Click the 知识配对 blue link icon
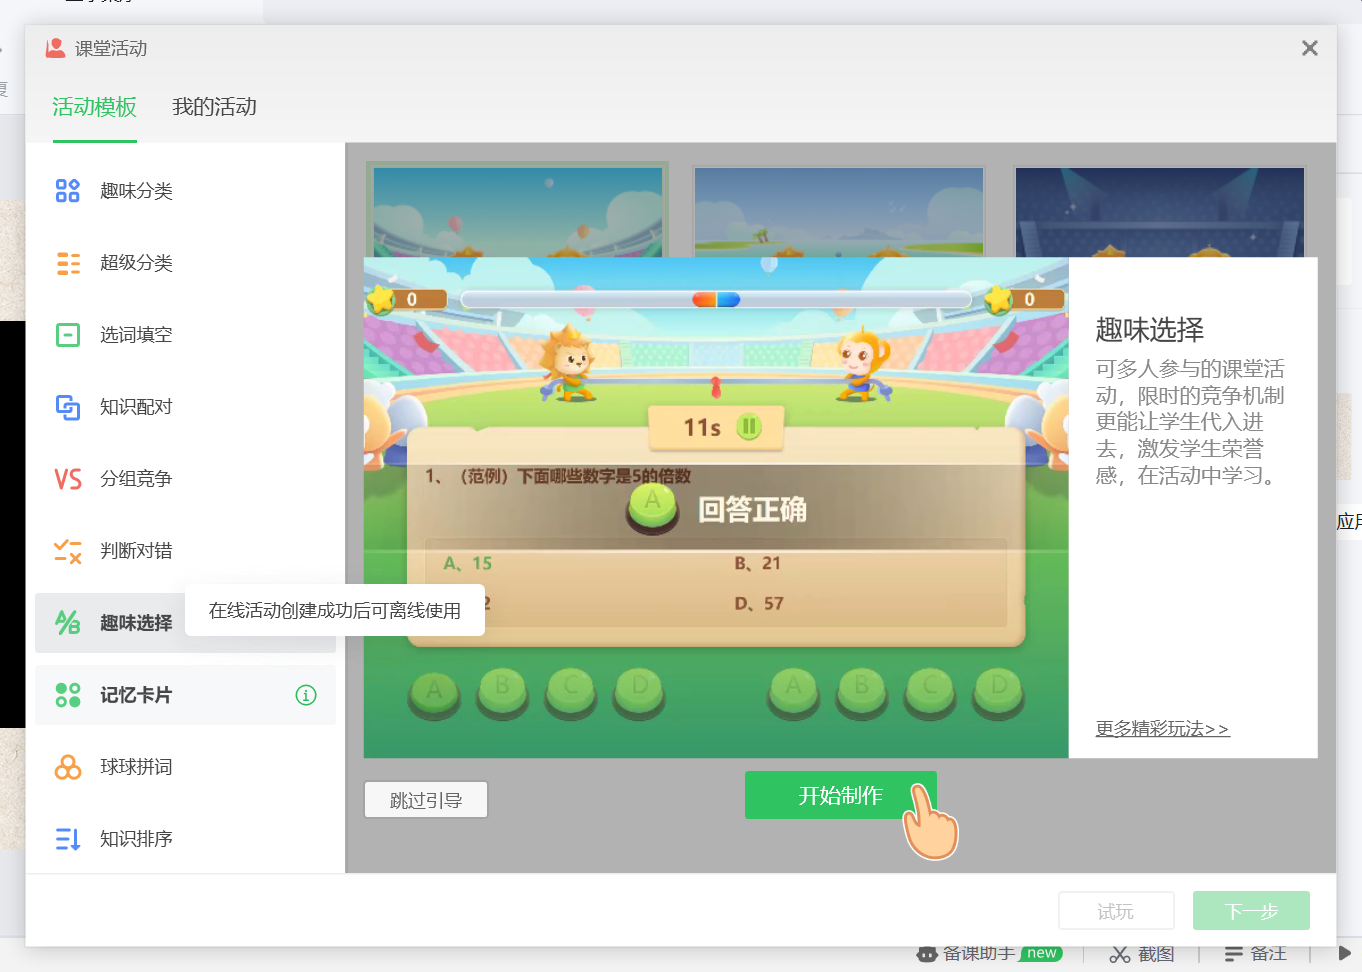 click(67, 407)
